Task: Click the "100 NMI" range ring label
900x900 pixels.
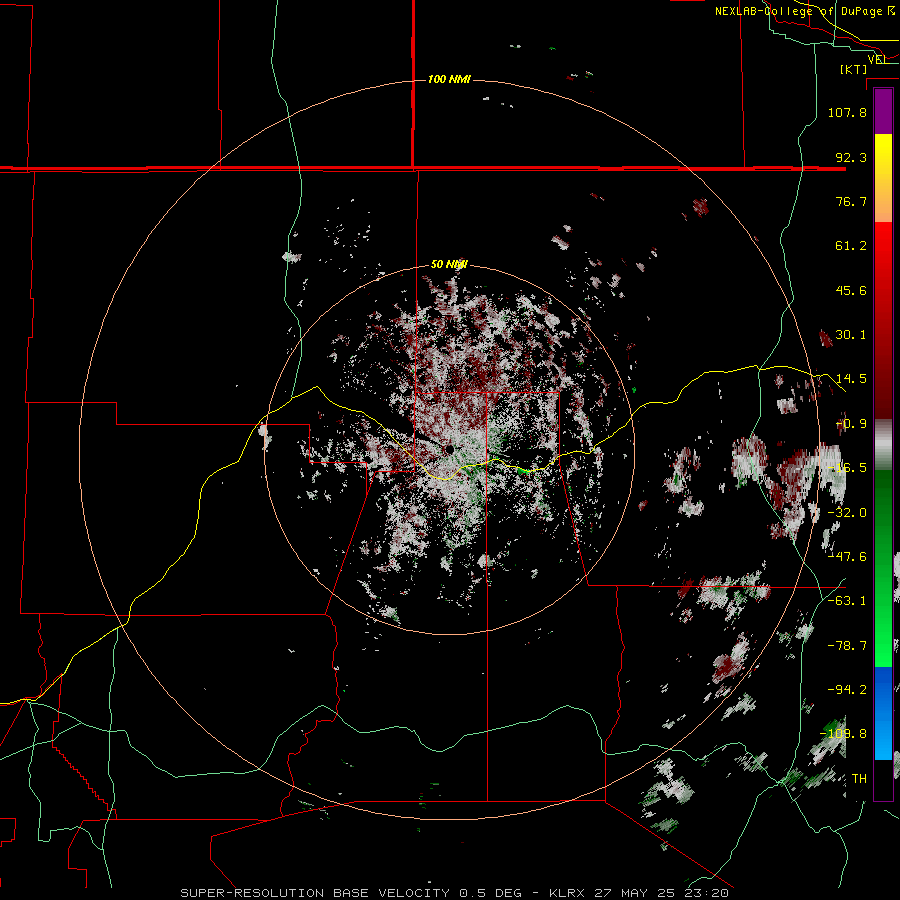Action: click(449, 79)
